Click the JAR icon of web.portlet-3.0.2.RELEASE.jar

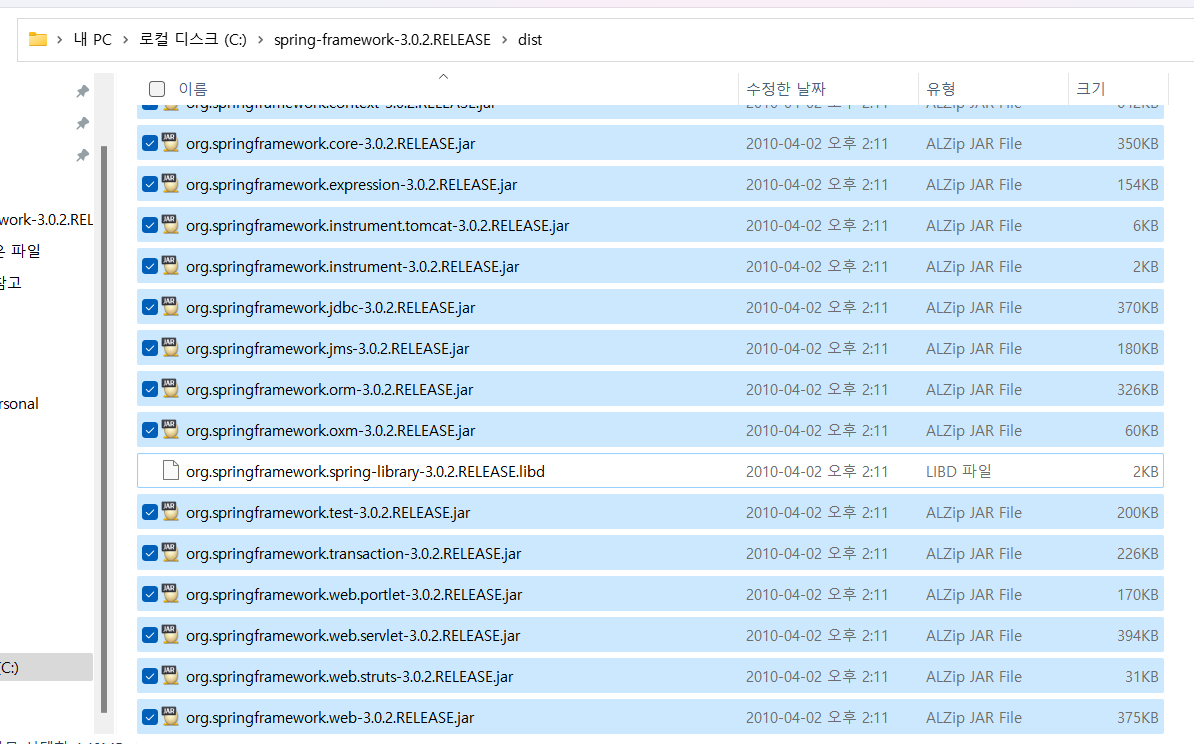tap(171, 595)
